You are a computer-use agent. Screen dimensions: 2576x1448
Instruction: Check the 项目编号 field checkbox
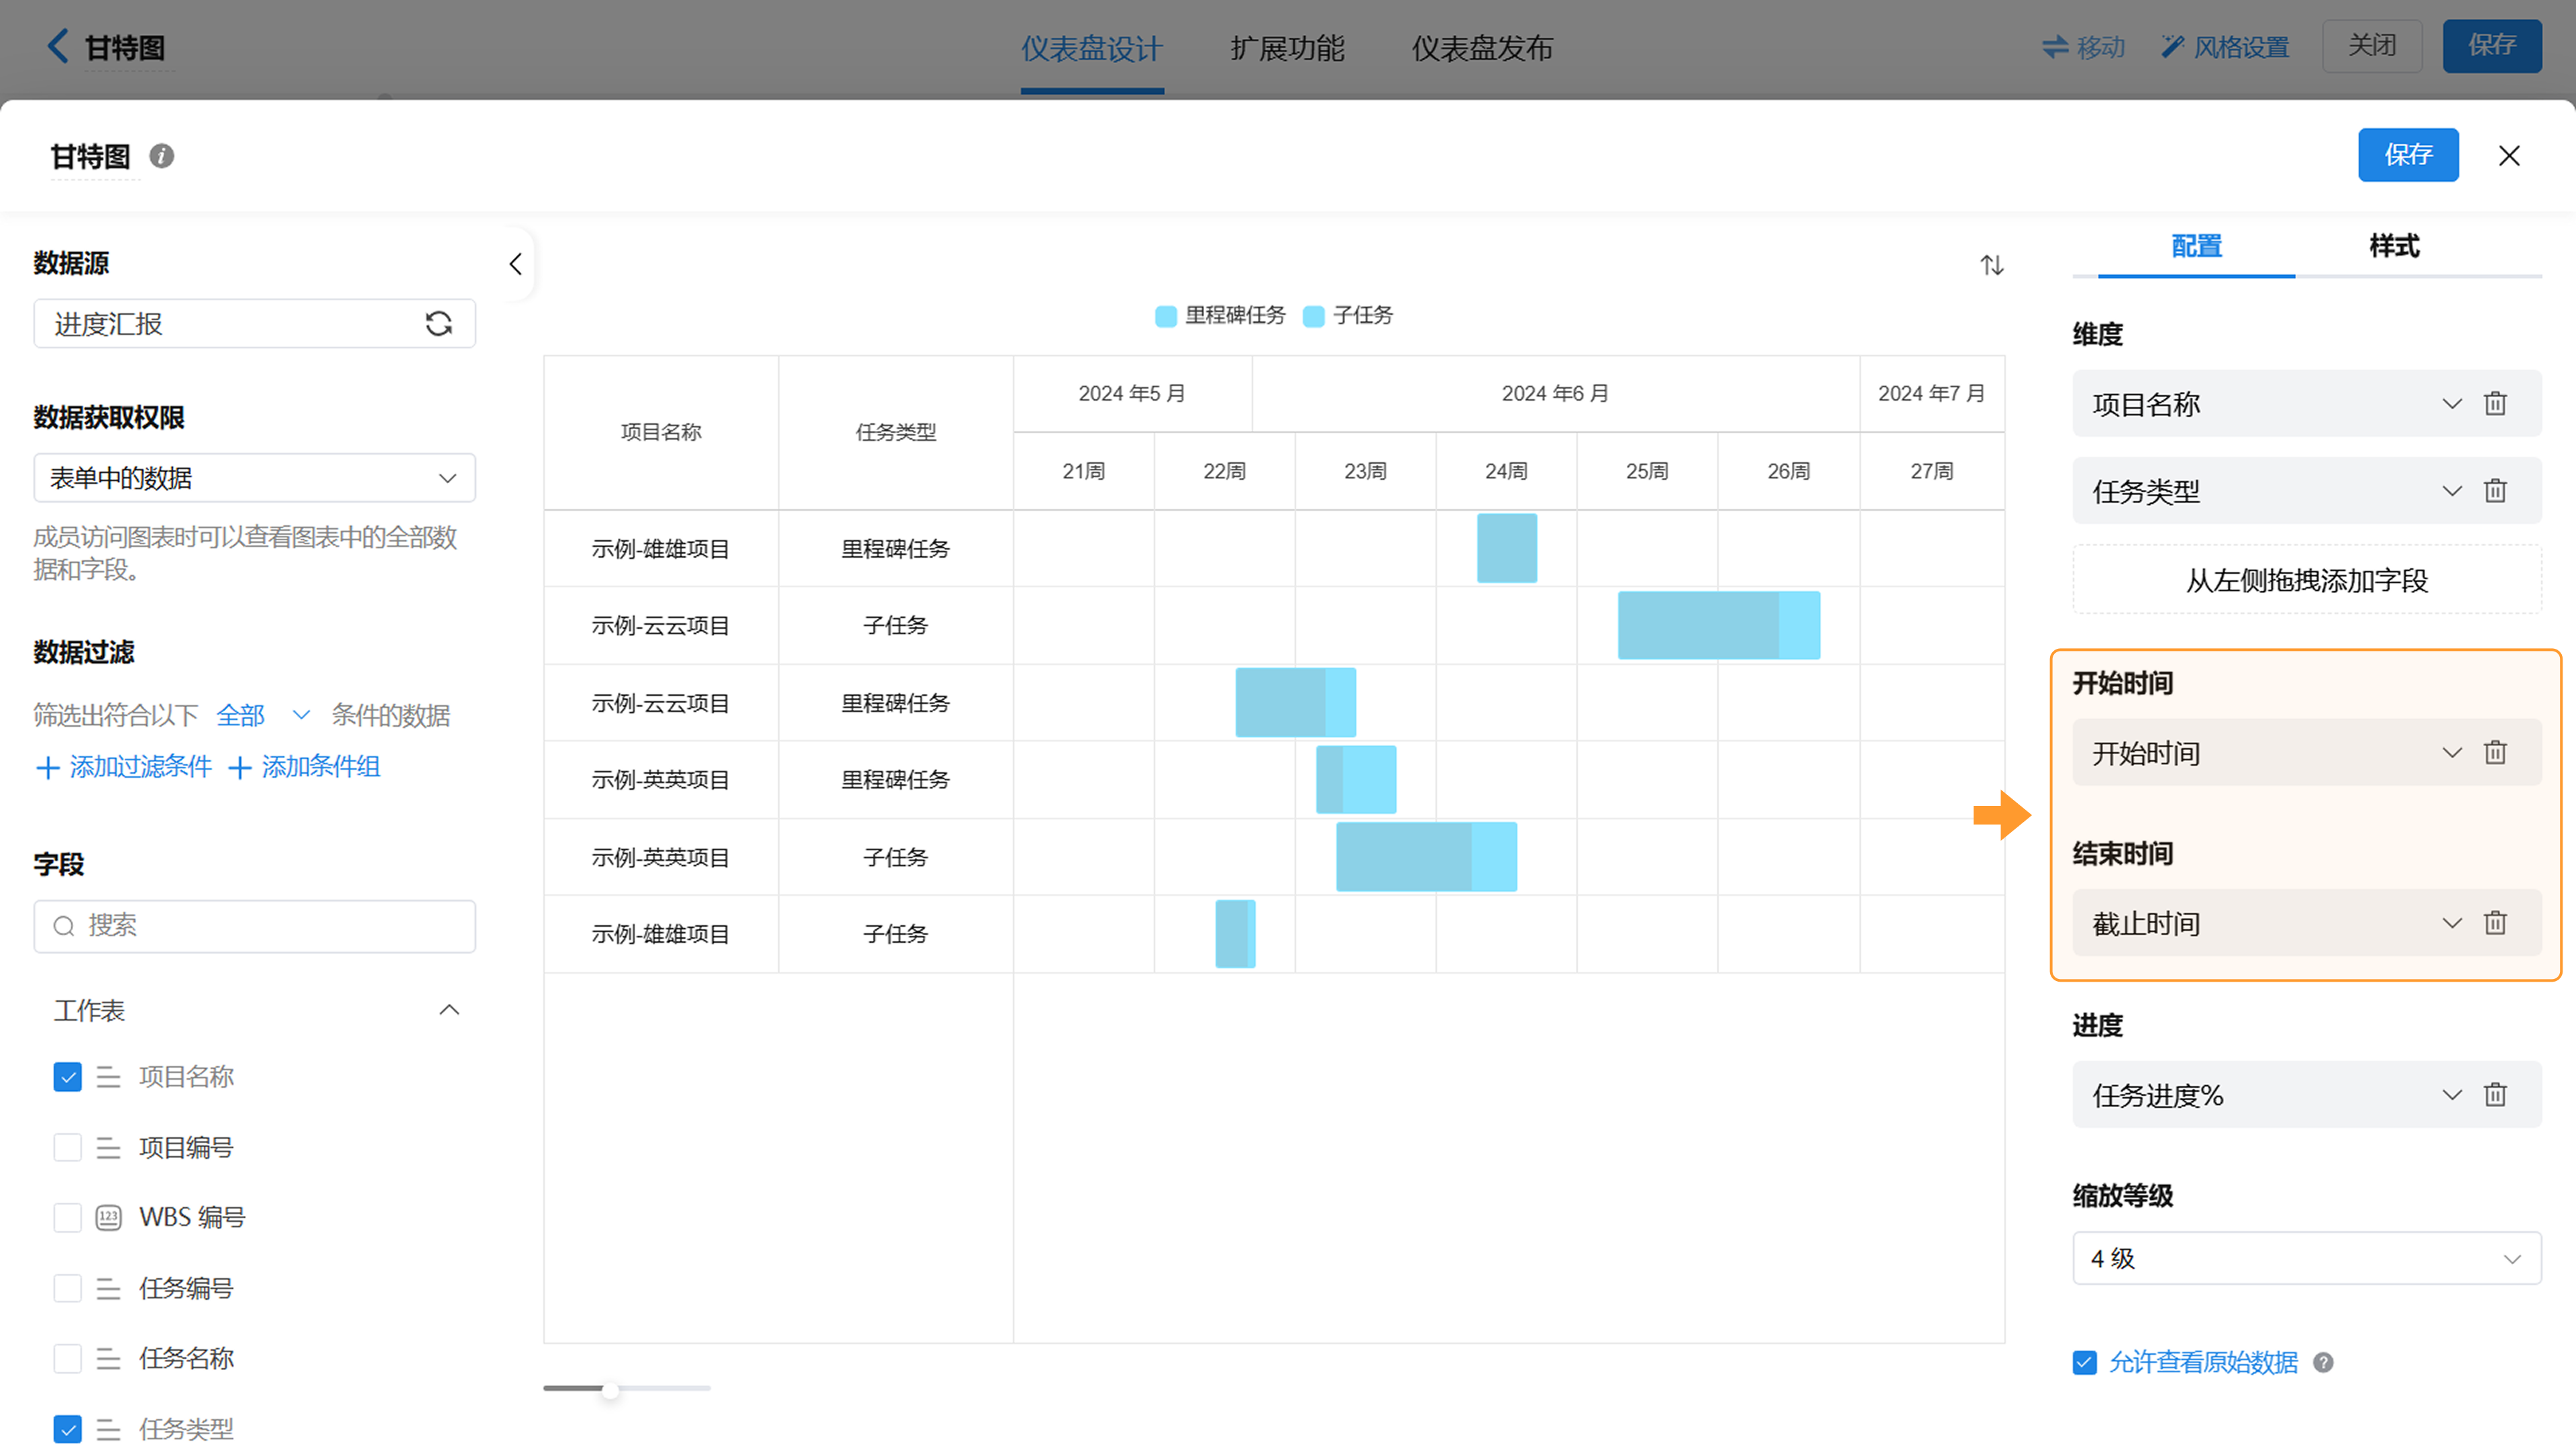click(x=67, y=1148)
